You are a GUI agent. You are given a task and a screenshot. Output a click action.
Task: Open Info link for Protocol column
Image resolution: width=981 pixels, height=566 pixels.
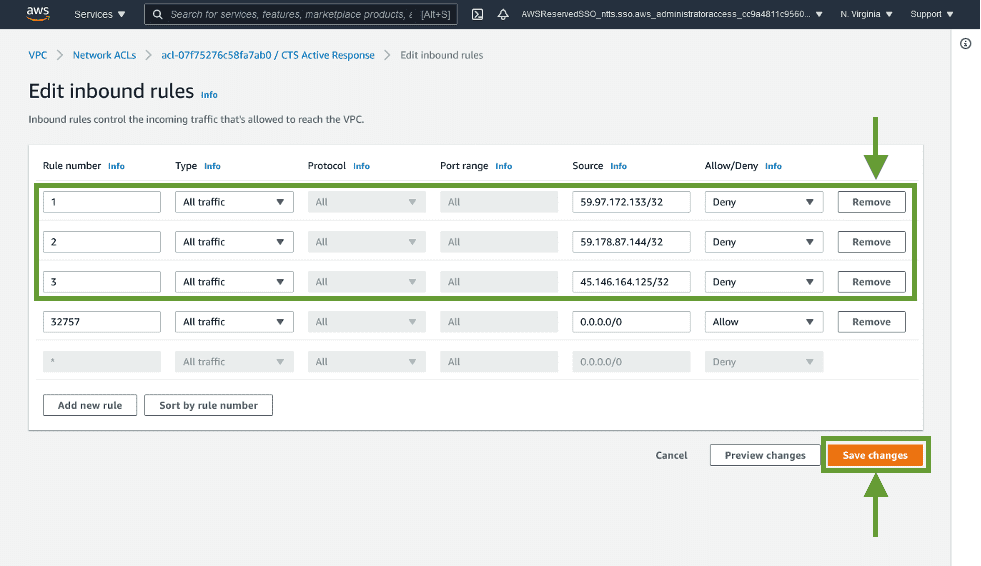(x=361, y=166)
